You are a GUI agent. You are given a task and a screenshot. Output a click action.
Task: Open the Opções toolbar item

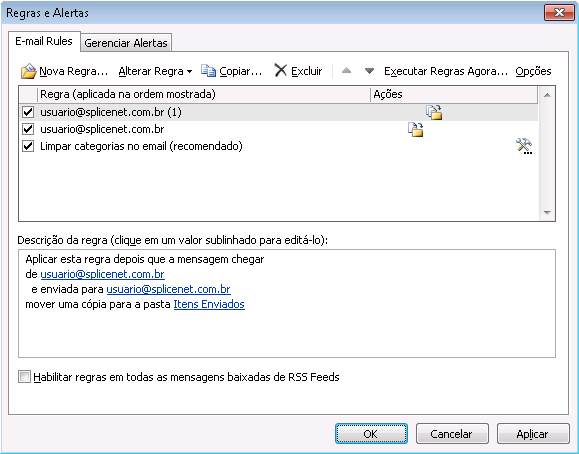click(x=533, y=71)
